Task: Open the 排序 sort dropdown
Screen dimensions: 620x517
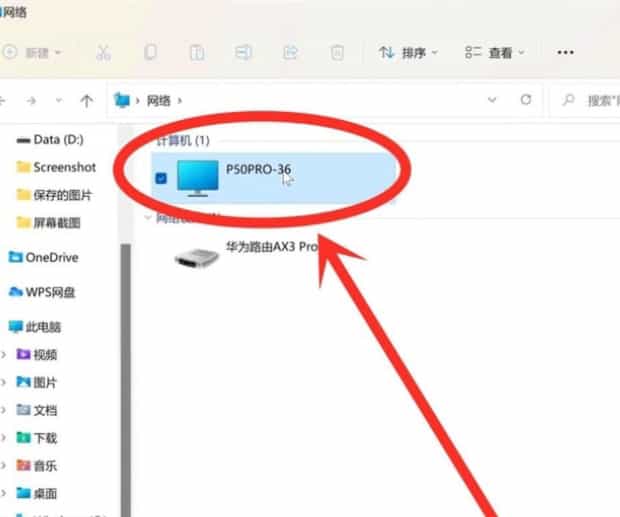Action: click(x=408, y=52)
